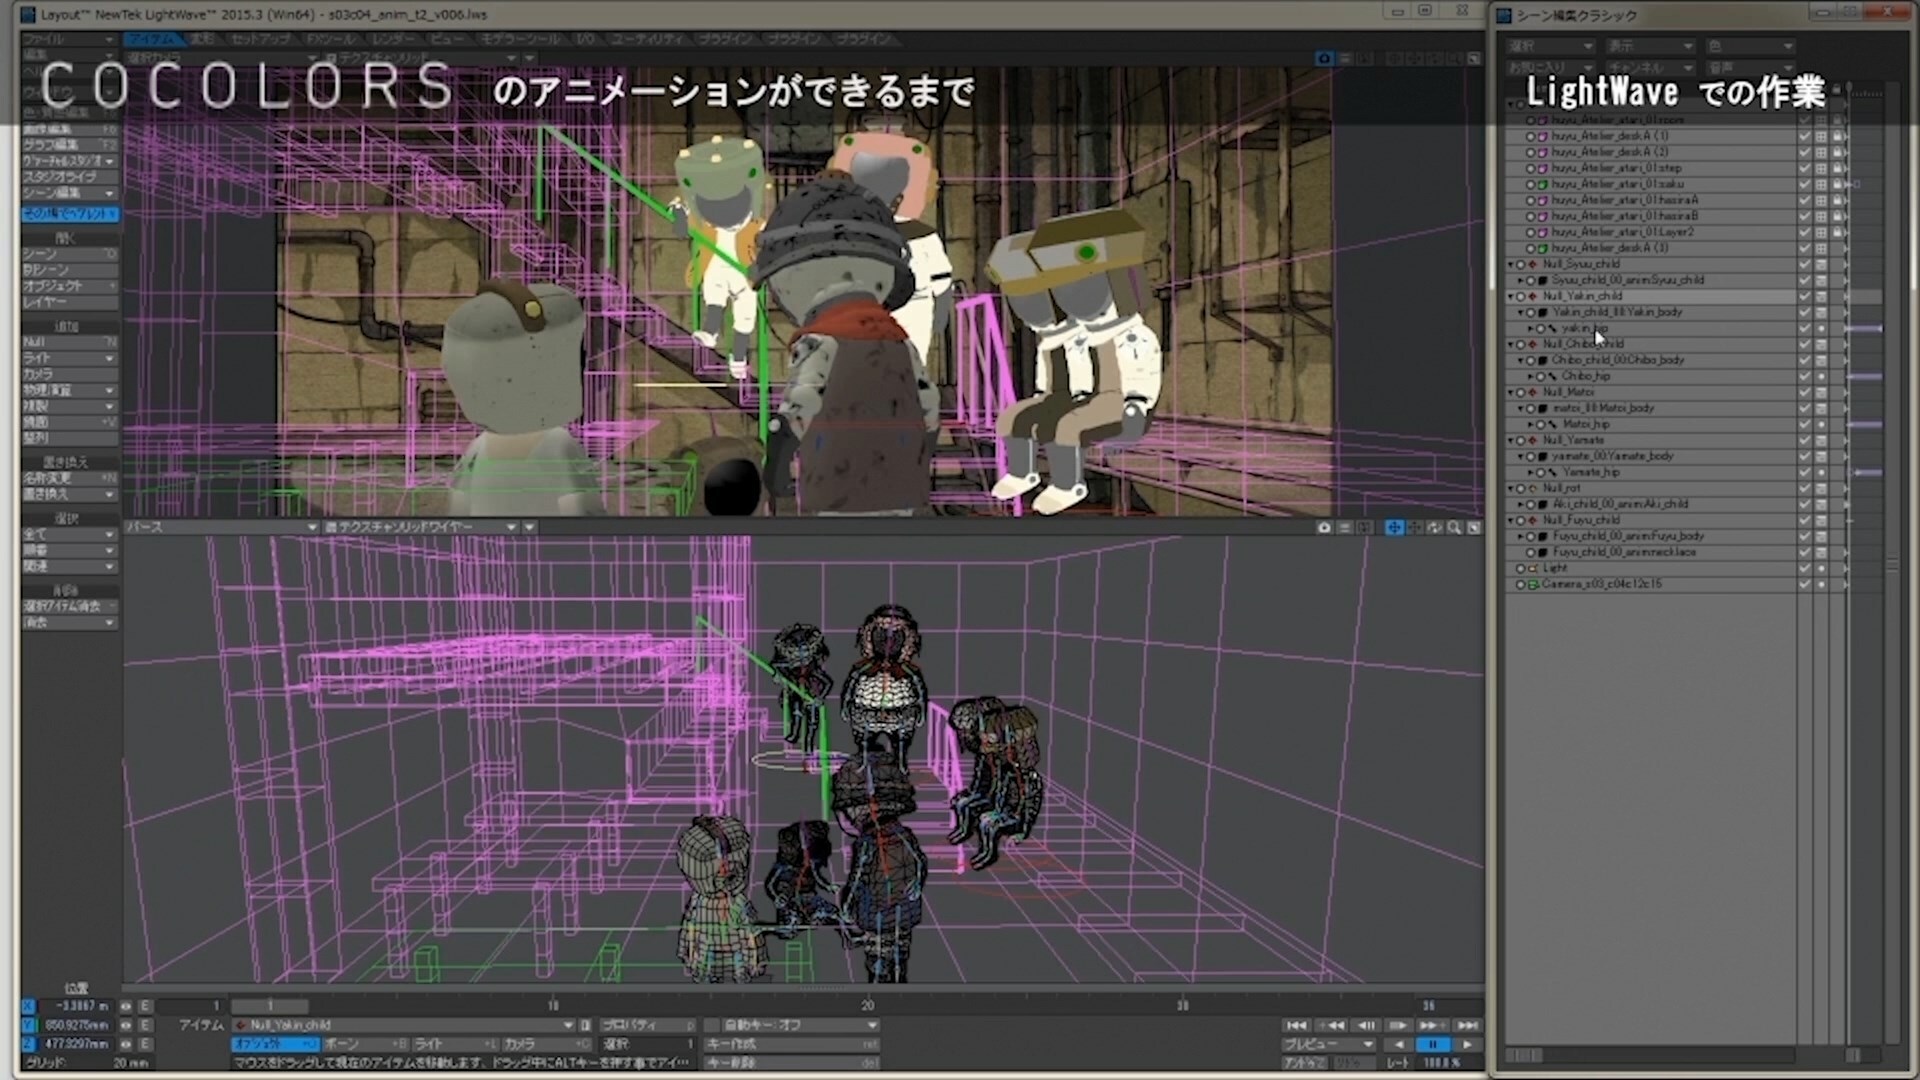Viewport: 1920px width, 1080px height.
Task: Click frame 20 on the timeline slider
Action: (x=867, y=1005)
